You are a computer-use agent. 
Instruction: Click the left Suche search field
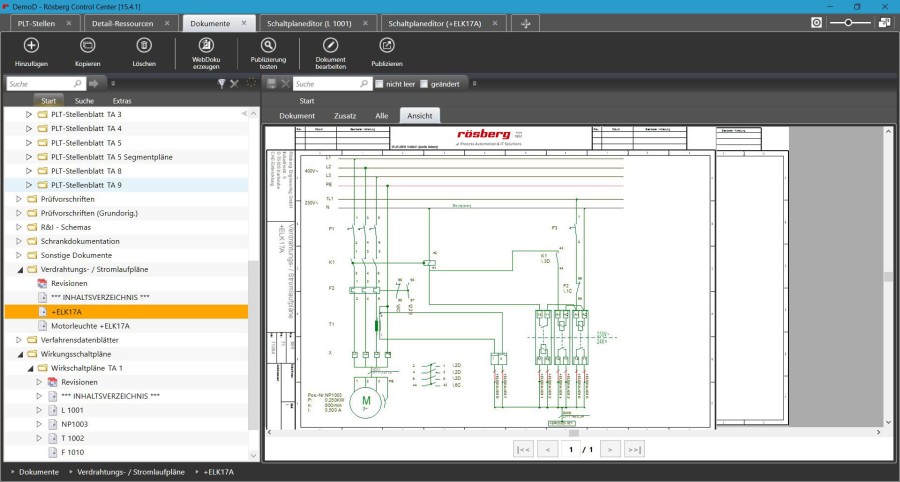click(46, 84)
